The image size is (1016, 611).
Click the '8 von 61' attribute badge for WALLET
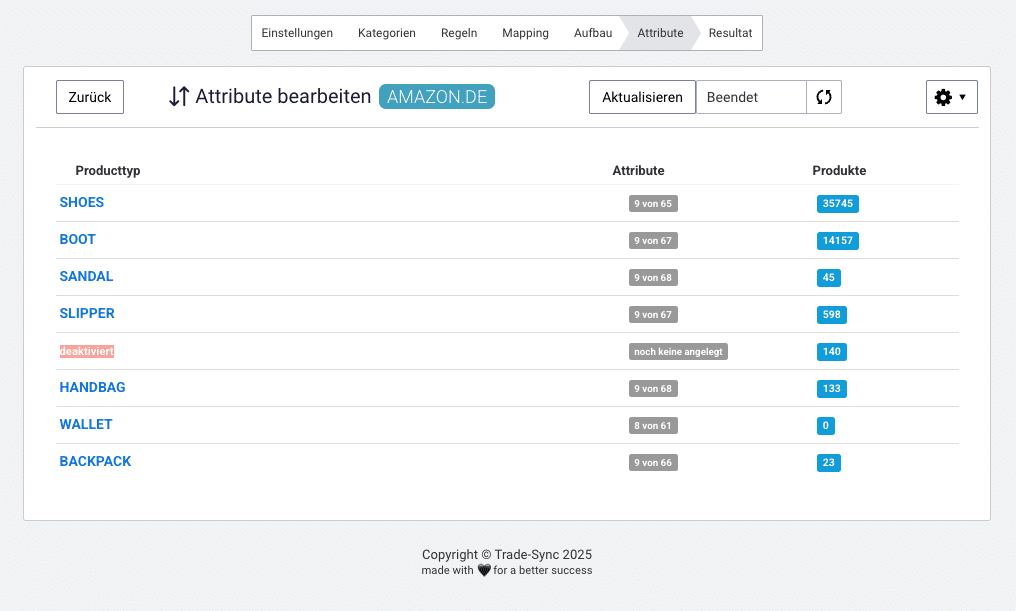653,426
